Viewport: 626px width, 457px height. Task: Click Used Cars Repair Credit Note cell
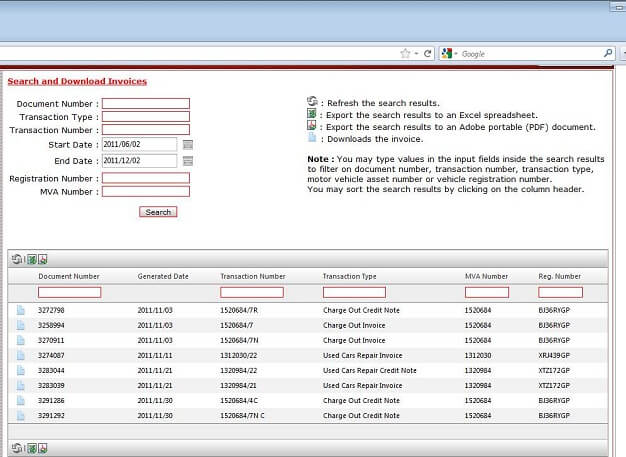(370, 370)
